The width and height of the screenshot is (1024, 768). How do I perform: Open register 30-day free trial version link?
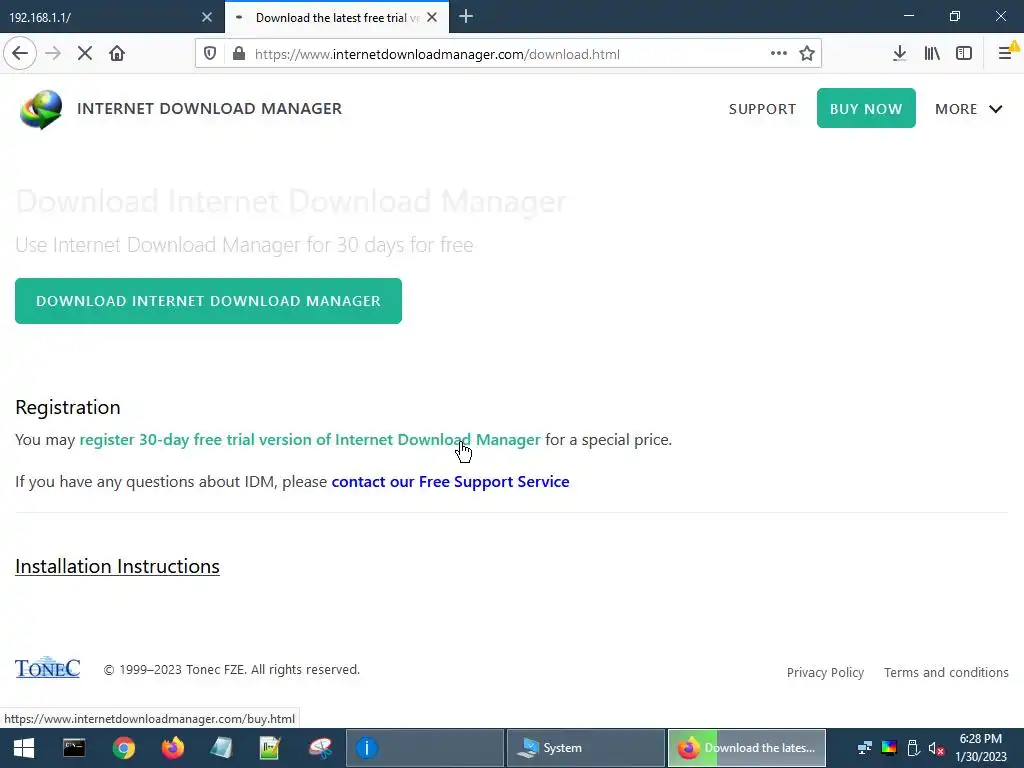310,440
